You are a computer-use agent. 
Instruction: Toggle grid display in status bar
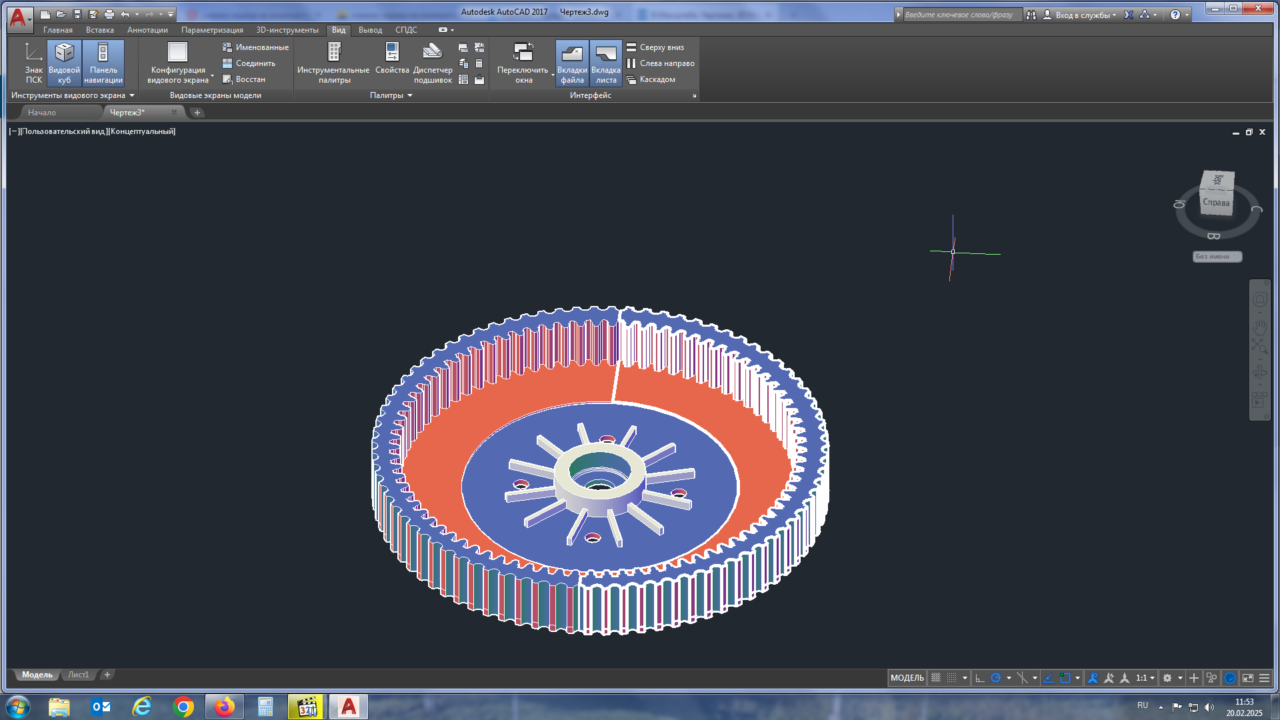click(x=936, y=678)
